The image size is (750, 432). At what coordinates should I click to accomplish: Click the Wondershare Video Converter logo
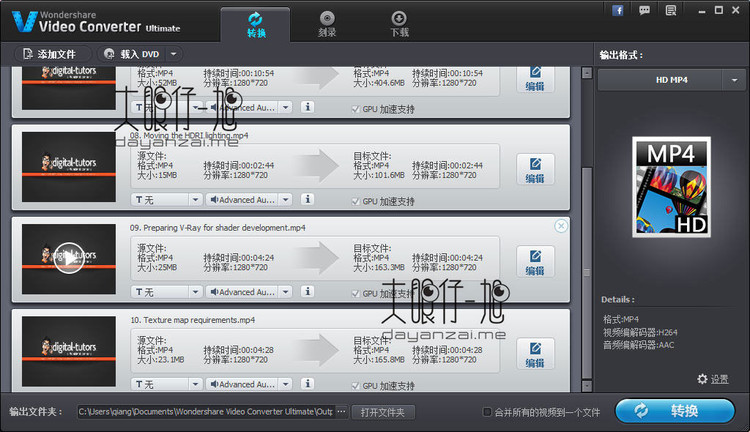tap(97, 22)
